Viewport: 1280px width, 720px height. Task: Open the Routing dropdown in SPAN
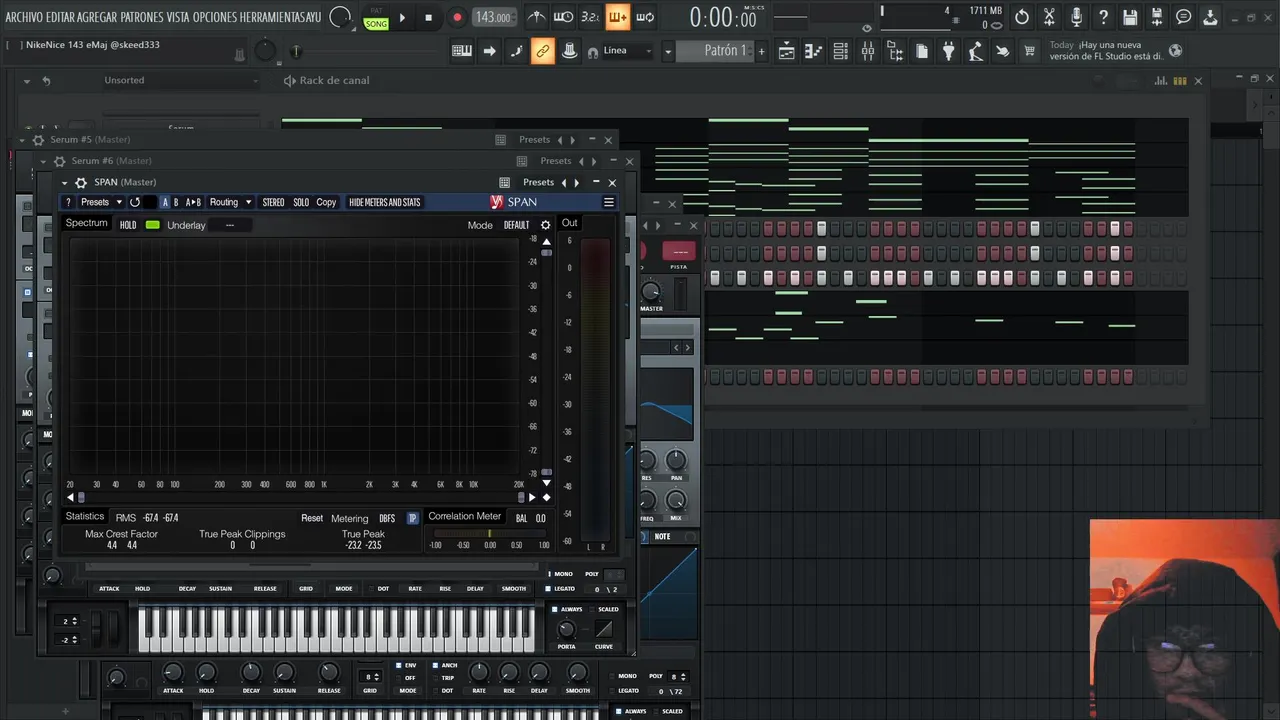coord(230,202)
